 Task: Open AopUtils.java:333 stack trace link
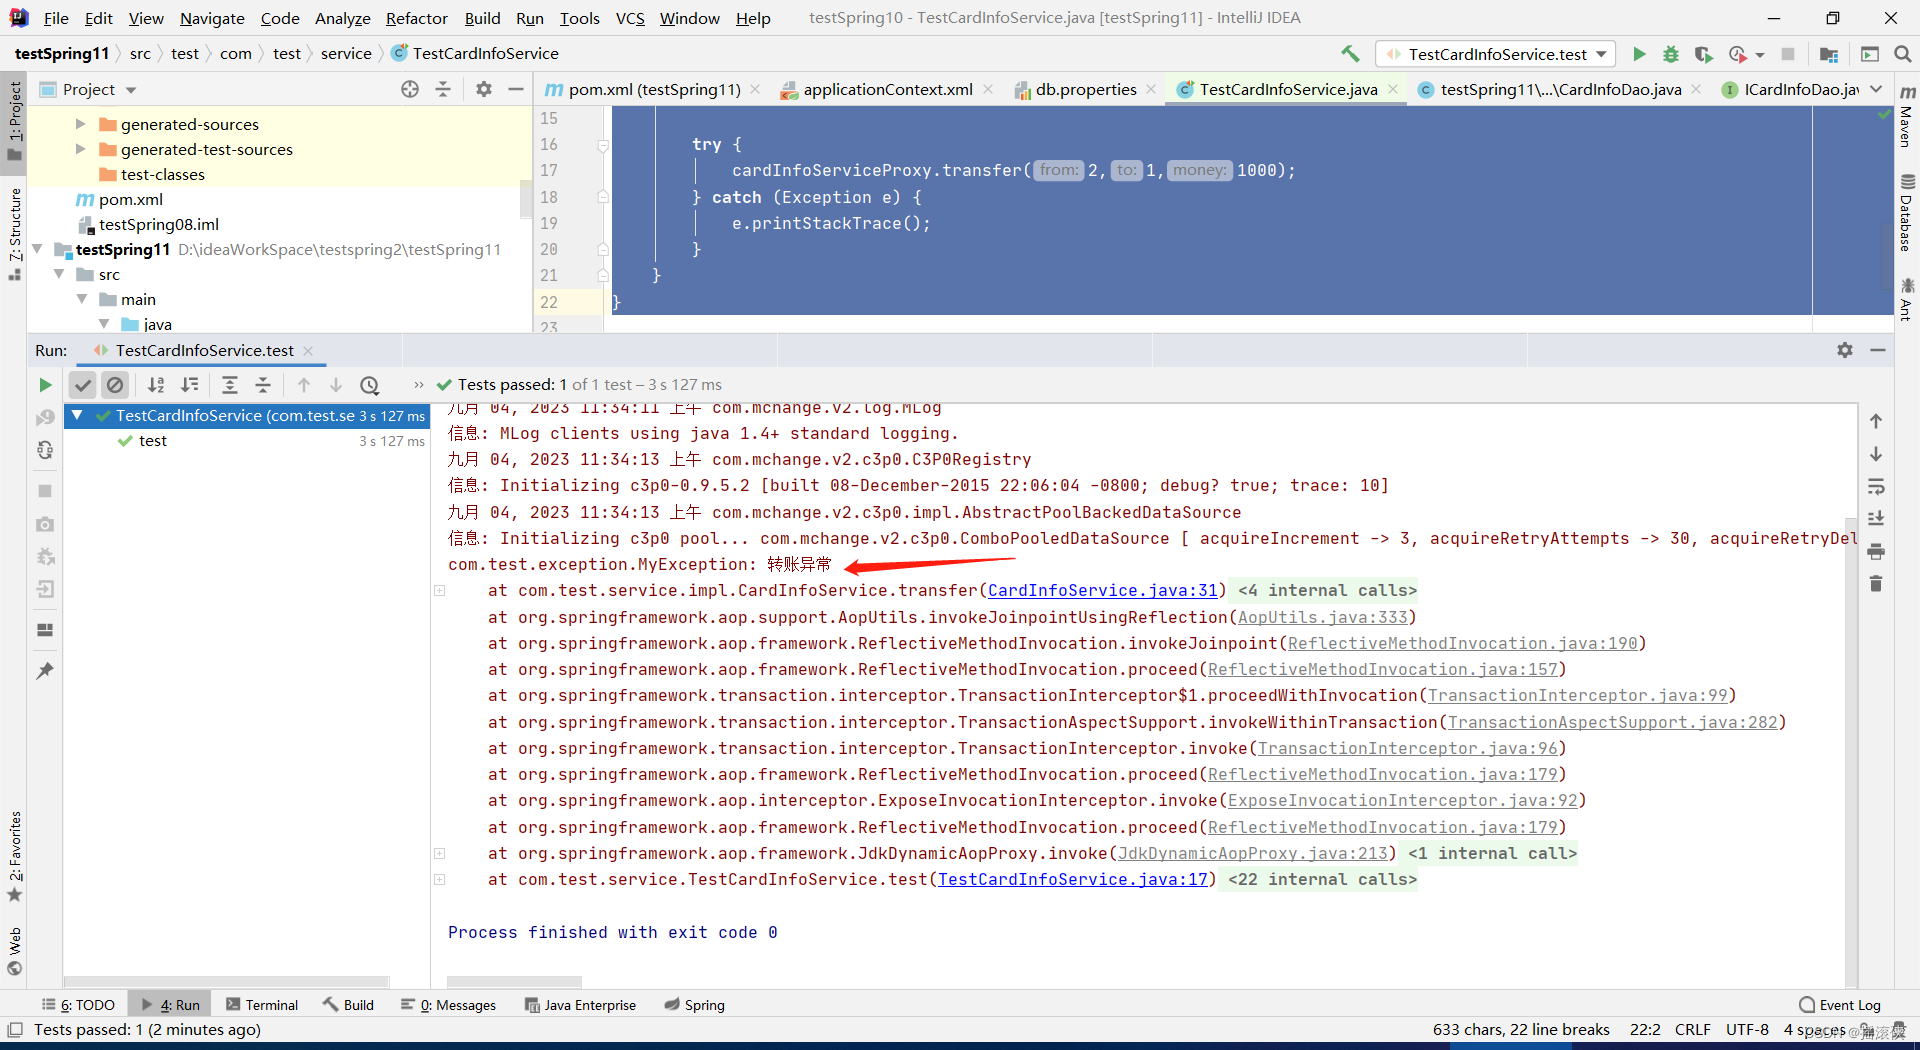(1323, 617)
